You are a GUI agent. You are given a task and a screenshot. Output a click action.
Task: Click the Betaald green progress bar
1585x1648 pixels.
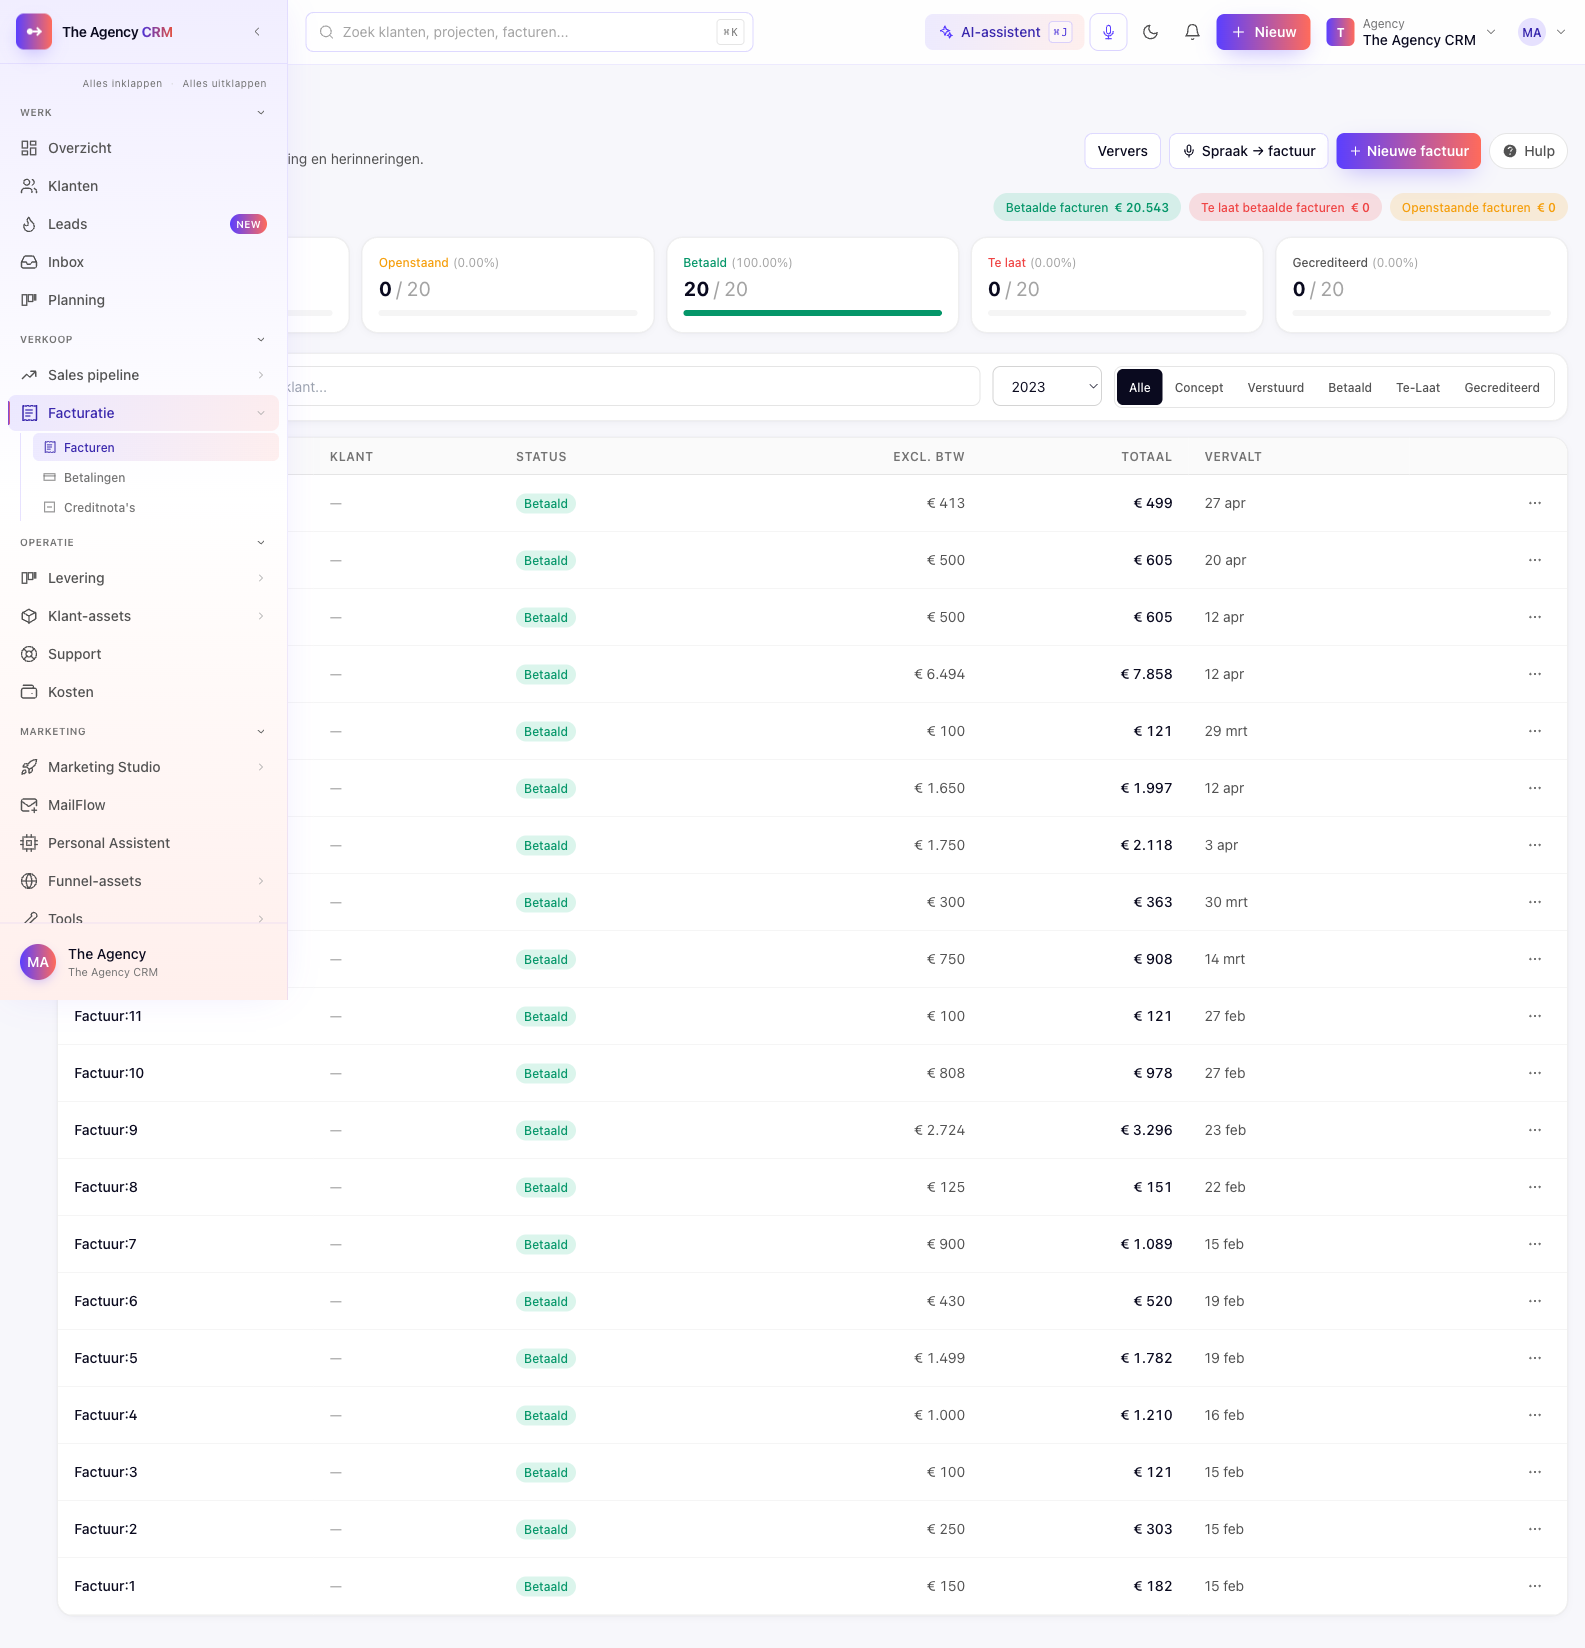click(812, 313)
